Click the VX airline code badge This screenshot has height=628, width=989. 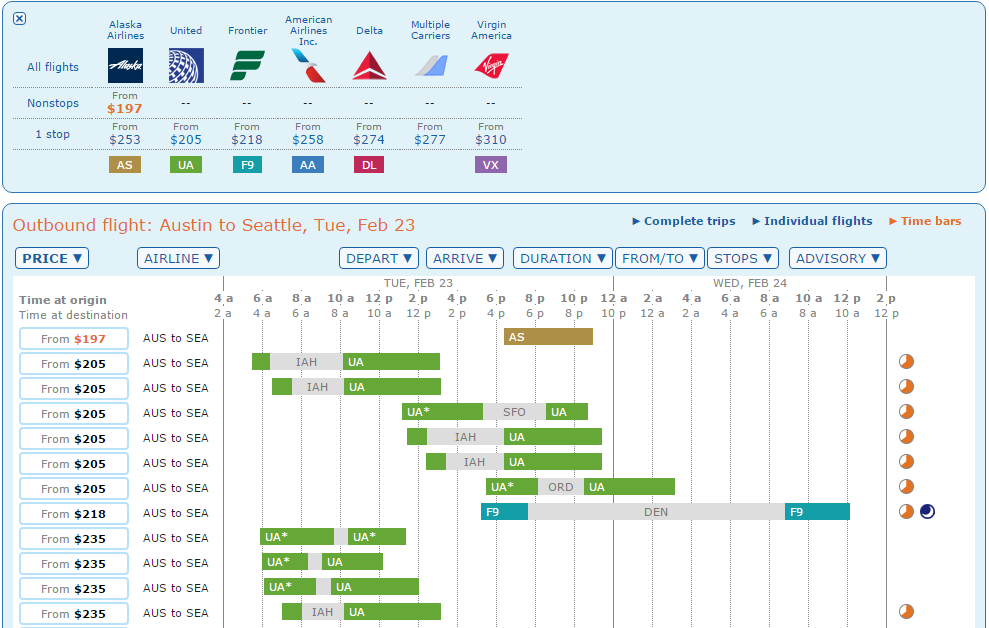[491, 165]
